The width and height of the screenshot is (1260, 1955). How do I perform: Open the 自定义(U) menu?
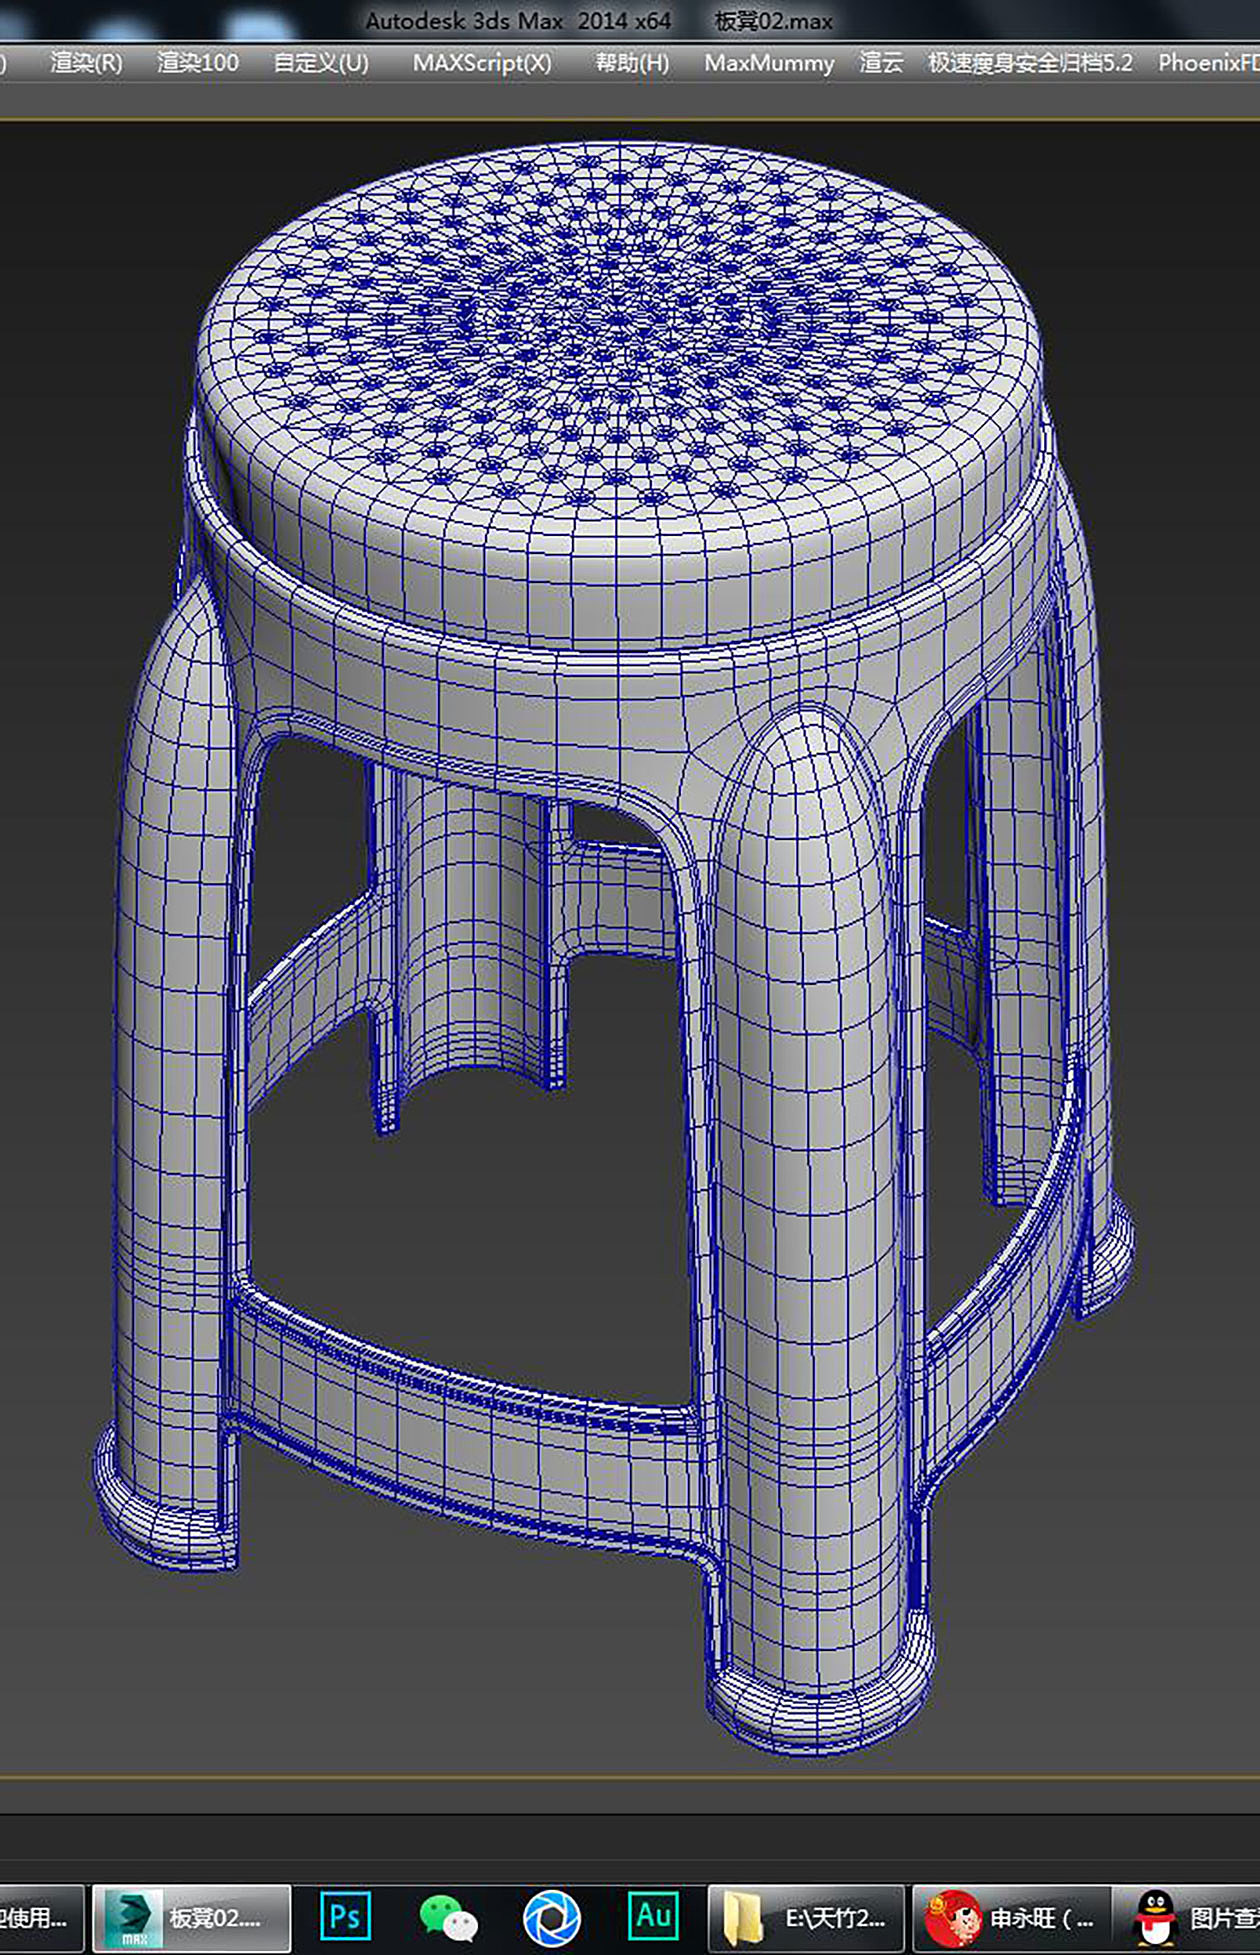click(x=321, y=63)
